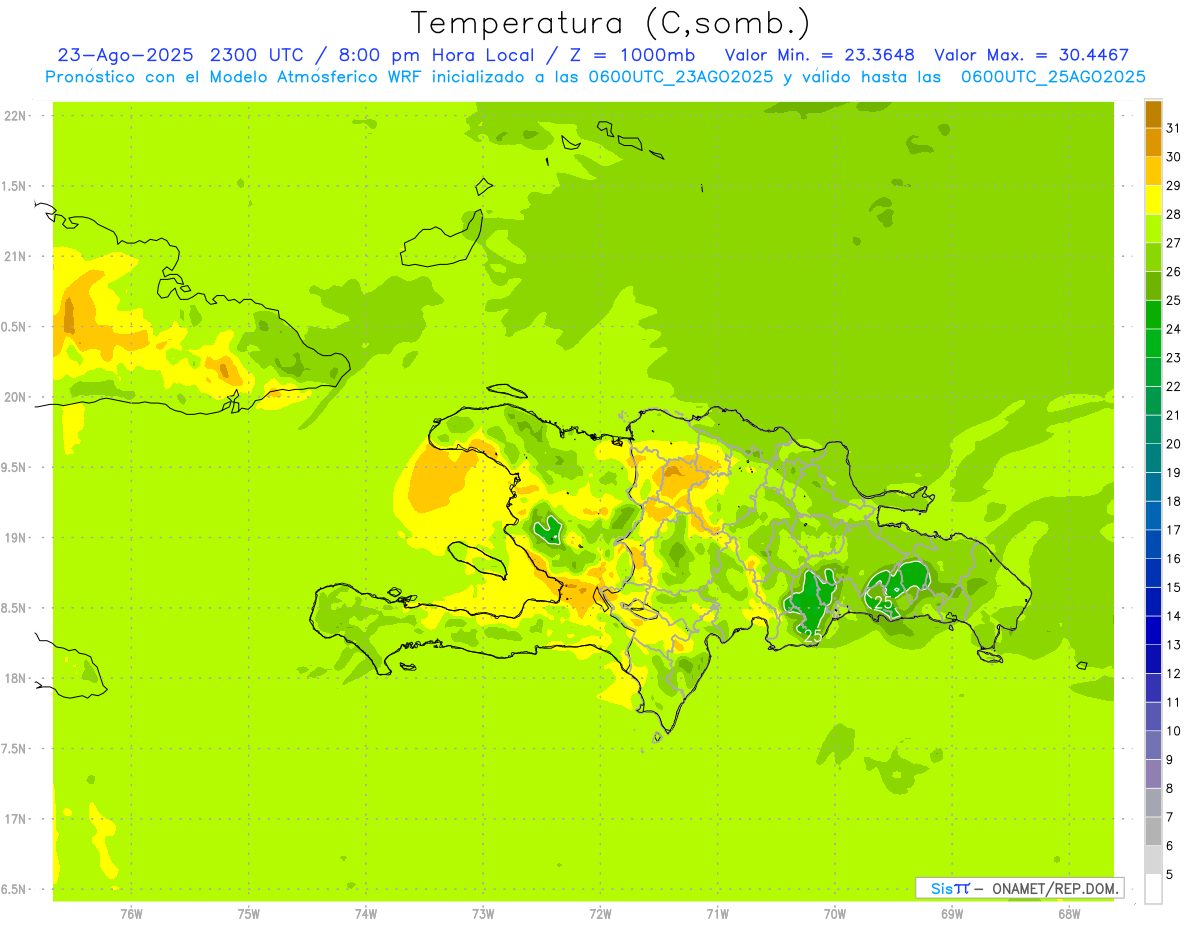Click the "72W" longitude axis label
Screen dimensions: 1200x927
600,914
